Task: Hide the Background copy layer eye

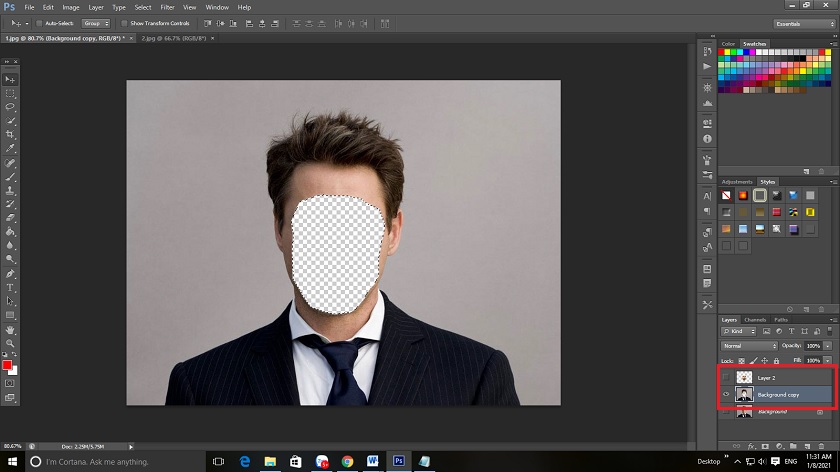Action: coord(726,394)
